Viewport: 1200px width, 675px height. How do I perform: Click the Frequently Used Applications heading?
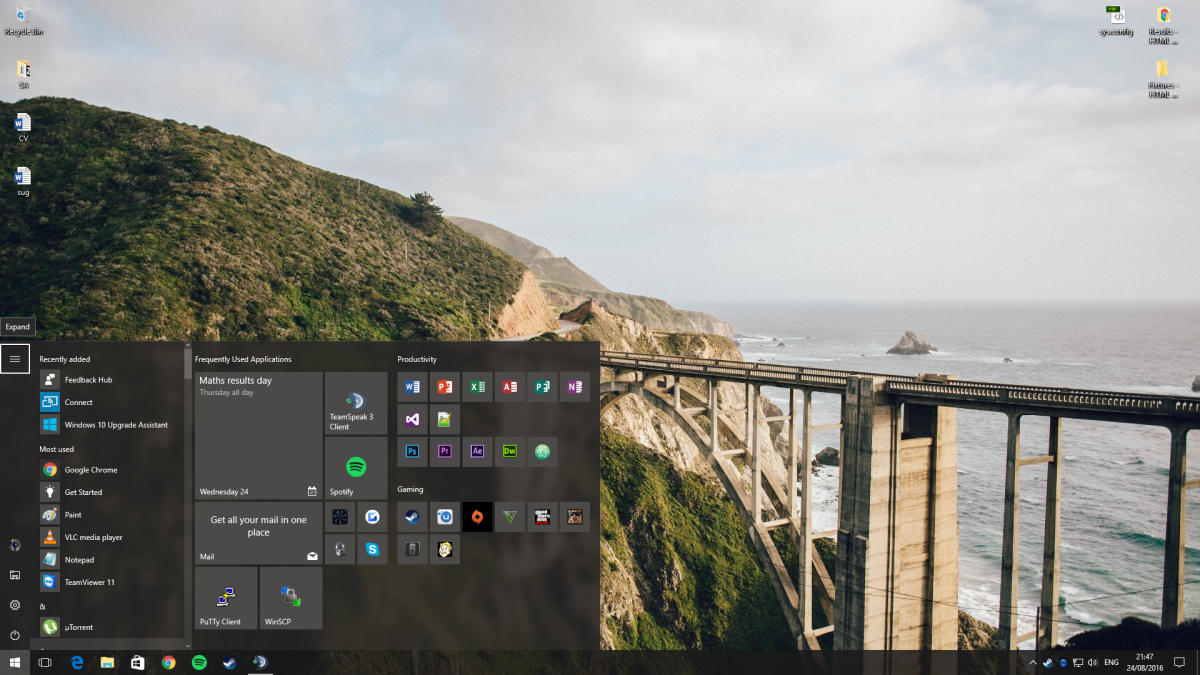click(243, 359)
